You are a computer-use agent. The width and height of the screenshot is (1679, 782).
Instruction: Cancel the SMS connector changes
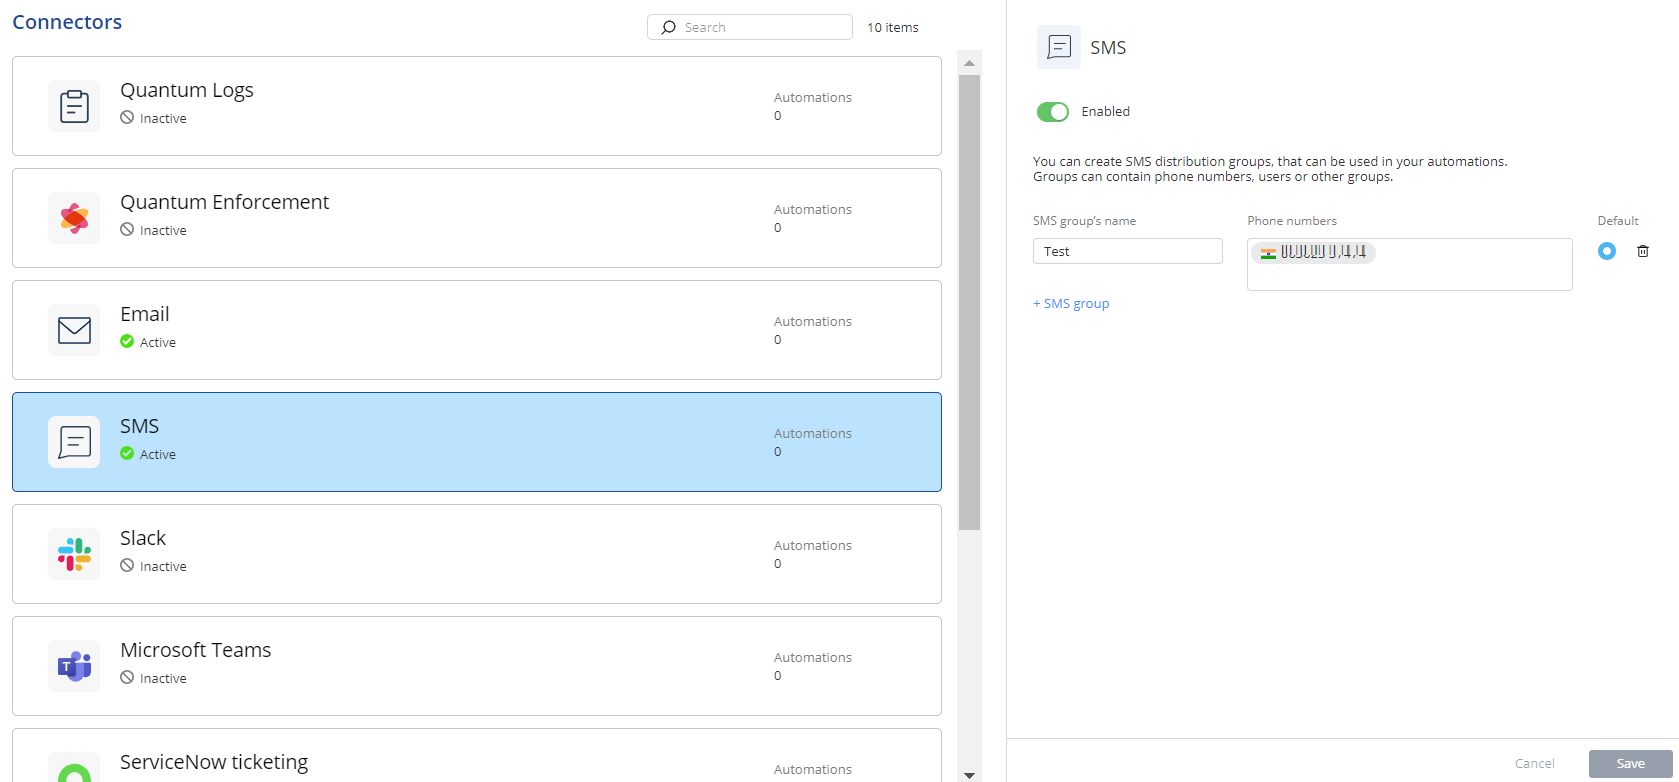1535,764
